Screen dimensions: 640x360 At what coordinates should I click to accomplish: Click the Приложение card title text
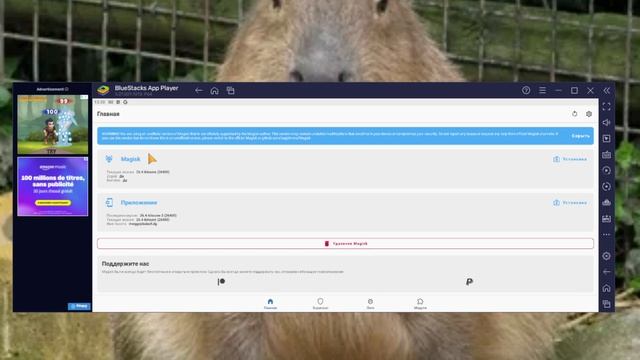click(x=139, y=202)
